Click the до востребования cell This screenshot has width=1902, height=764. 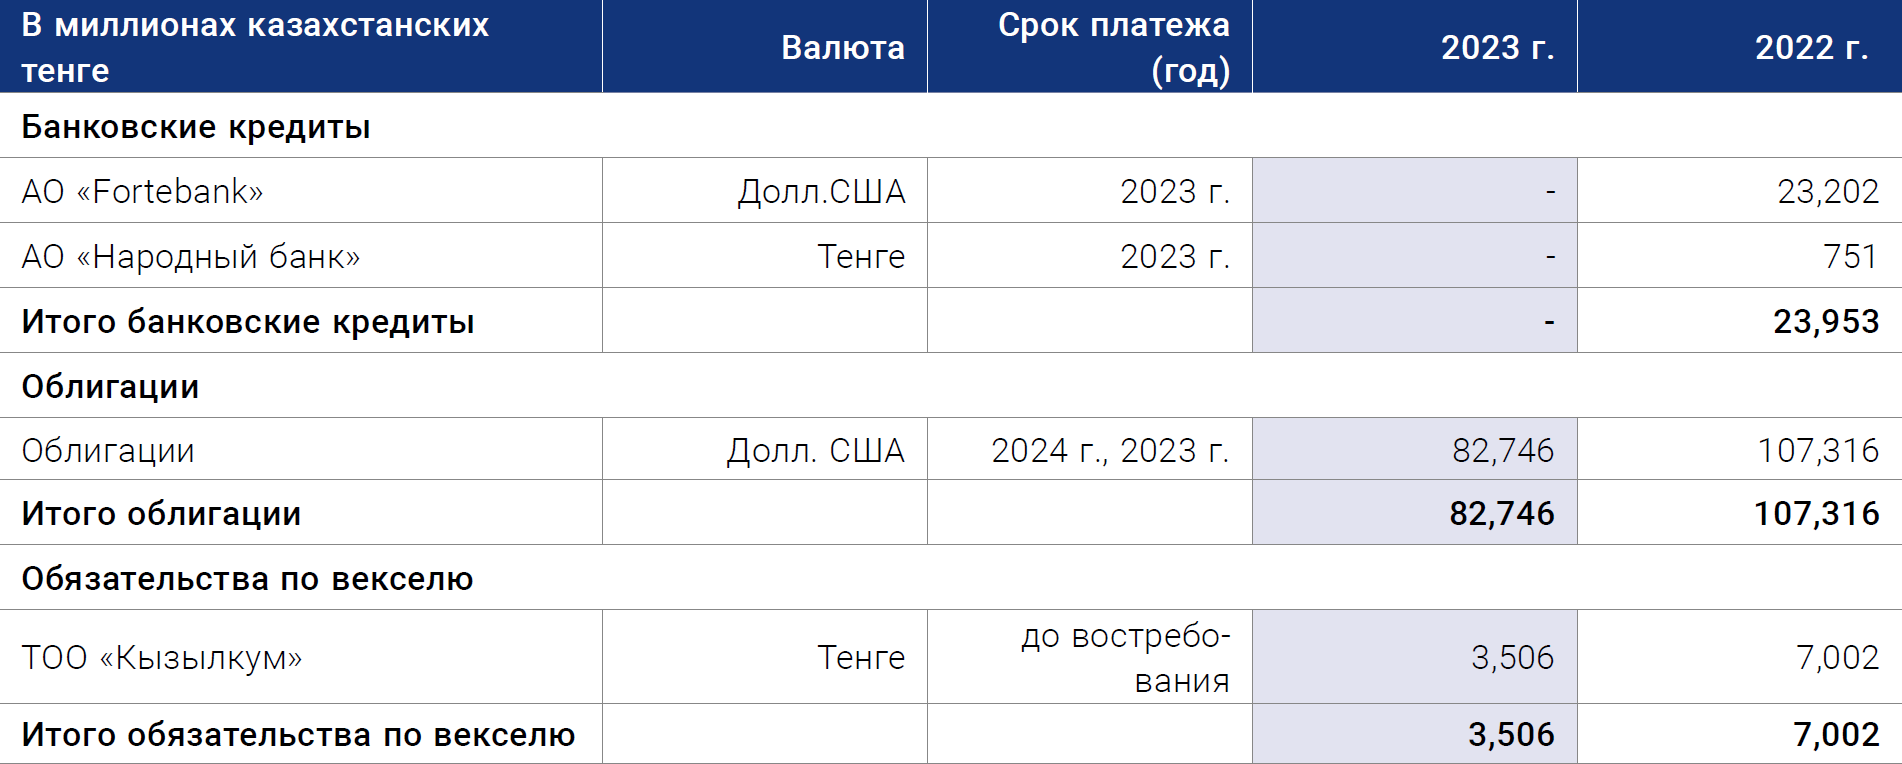click(1125, 657)
